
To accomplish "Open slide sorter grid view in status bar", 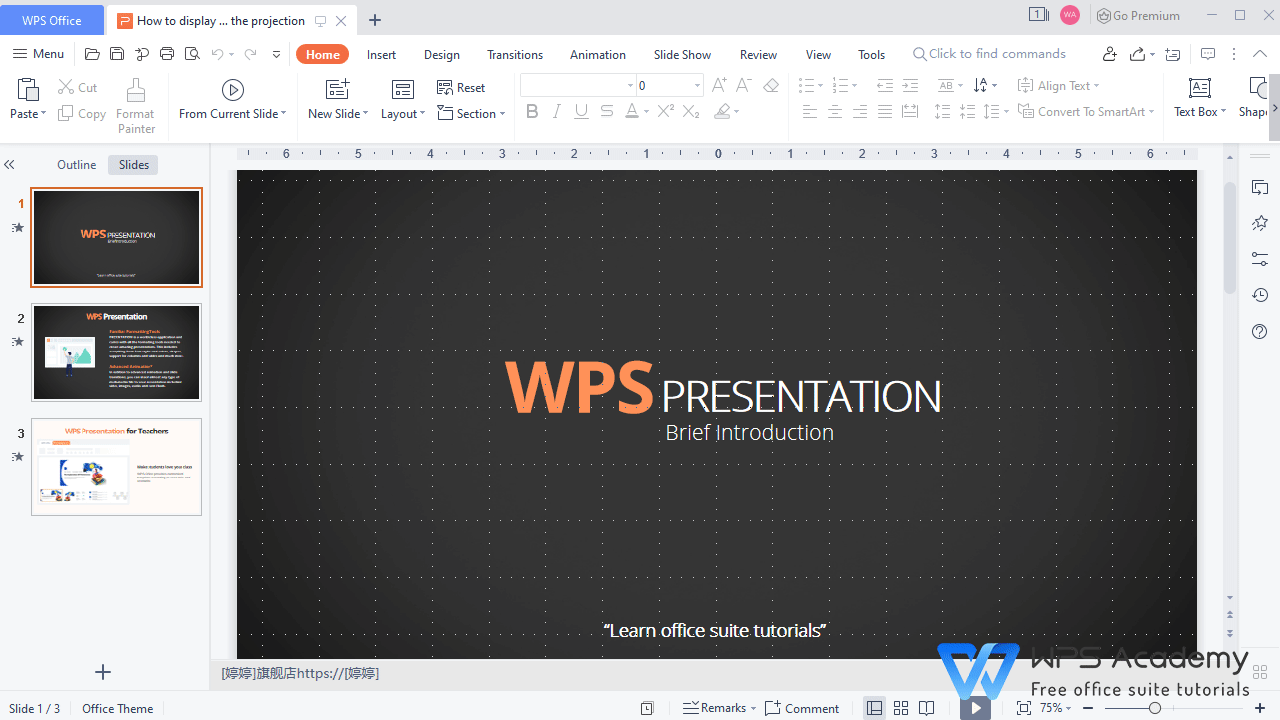I will pos(900,708).
